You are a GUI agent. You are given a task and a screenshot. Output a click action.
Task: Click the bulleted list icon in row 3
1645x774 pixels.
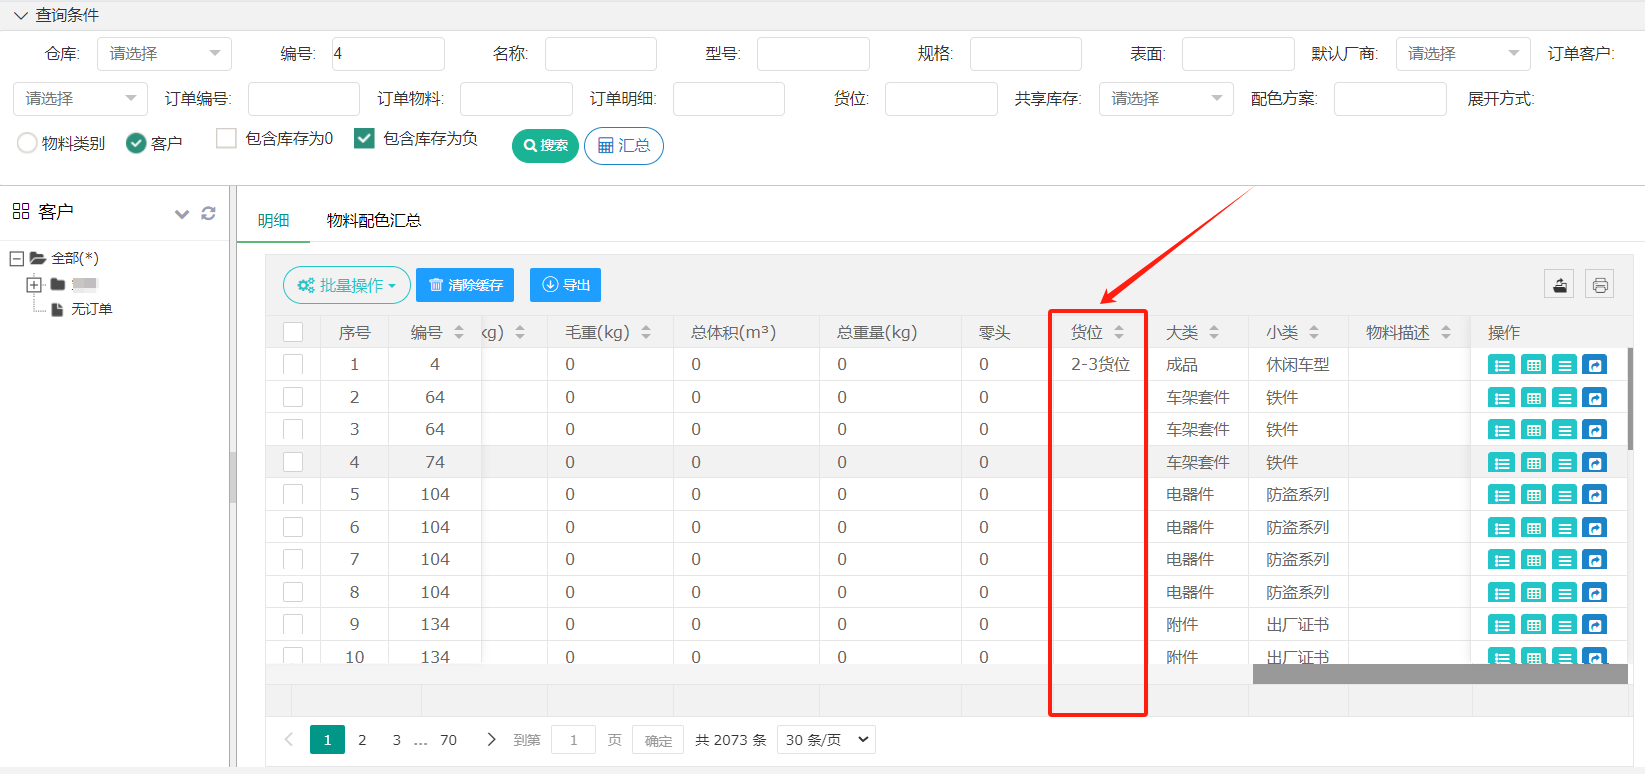(x=1501, y=430)
